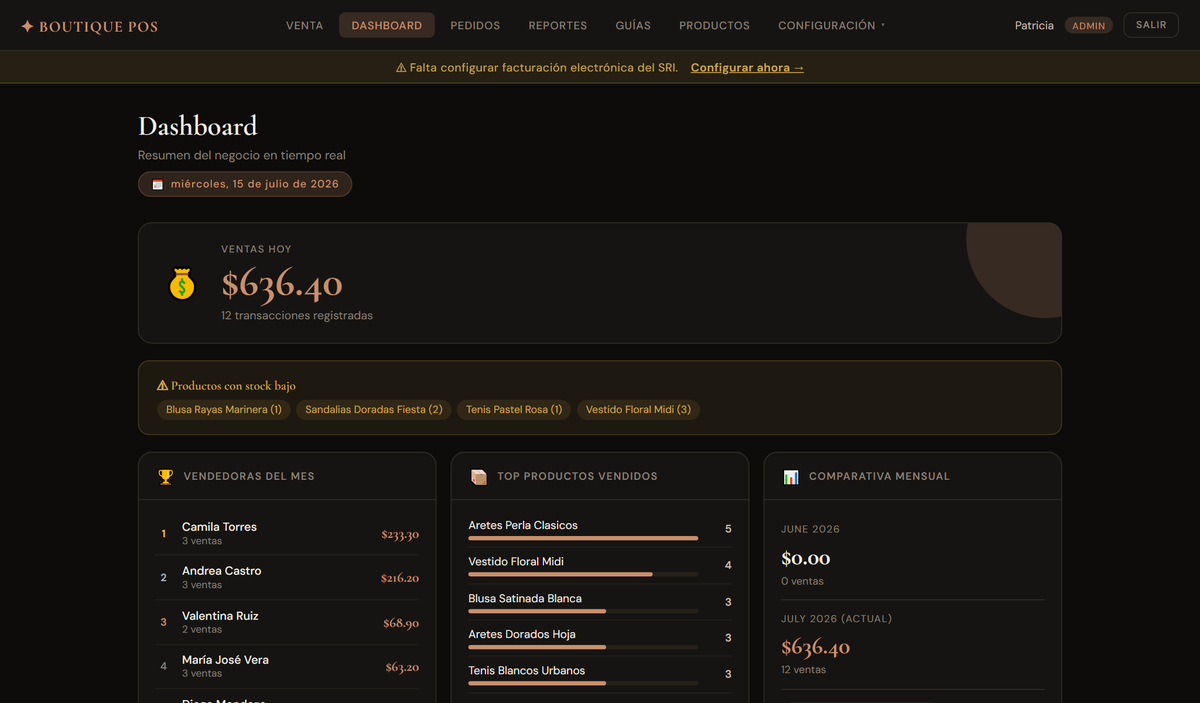
Task: Click the $0.00 June sales value
Action: (806, 558)
